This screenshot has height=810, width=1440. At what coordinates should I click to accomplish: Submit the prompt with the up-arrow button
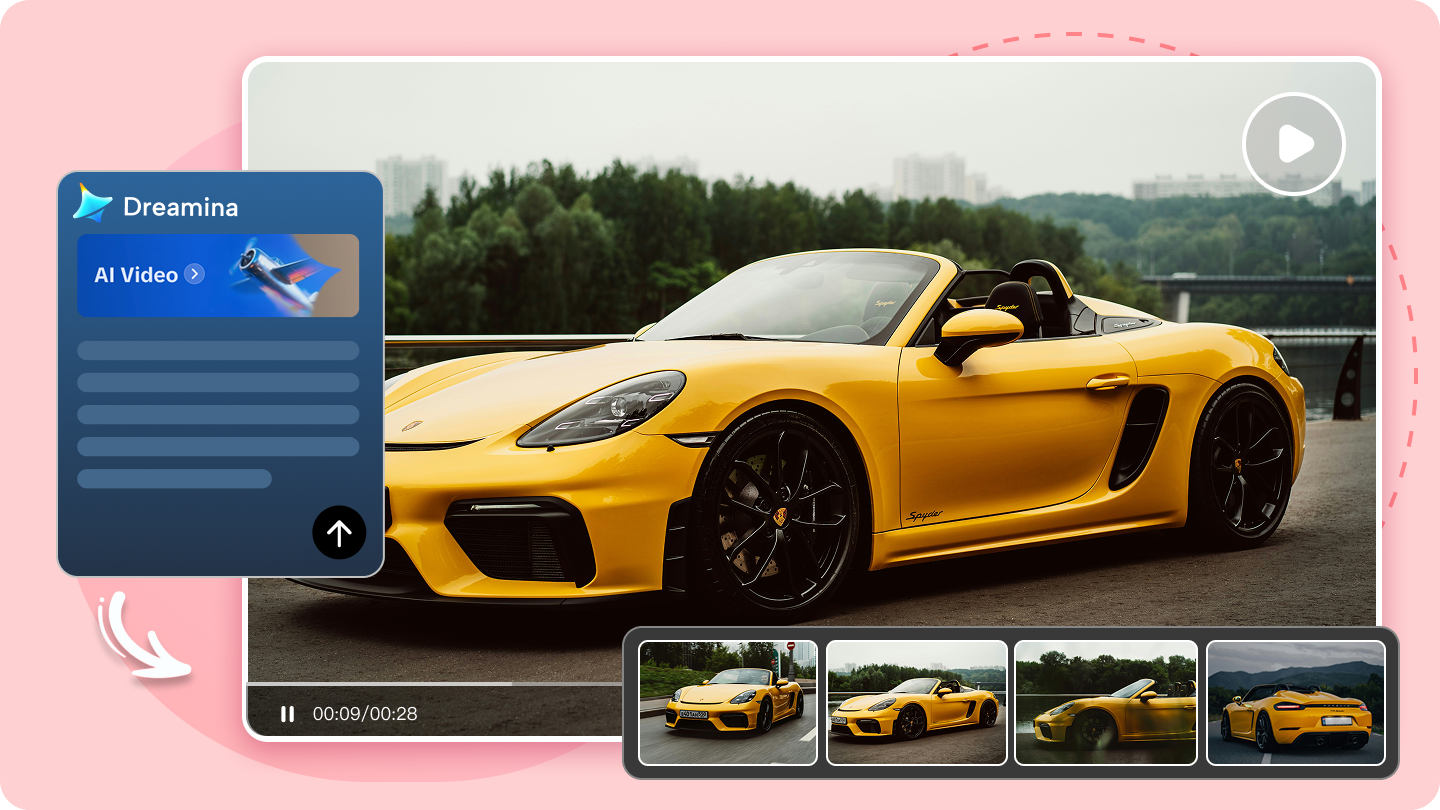tap(339, 532)
